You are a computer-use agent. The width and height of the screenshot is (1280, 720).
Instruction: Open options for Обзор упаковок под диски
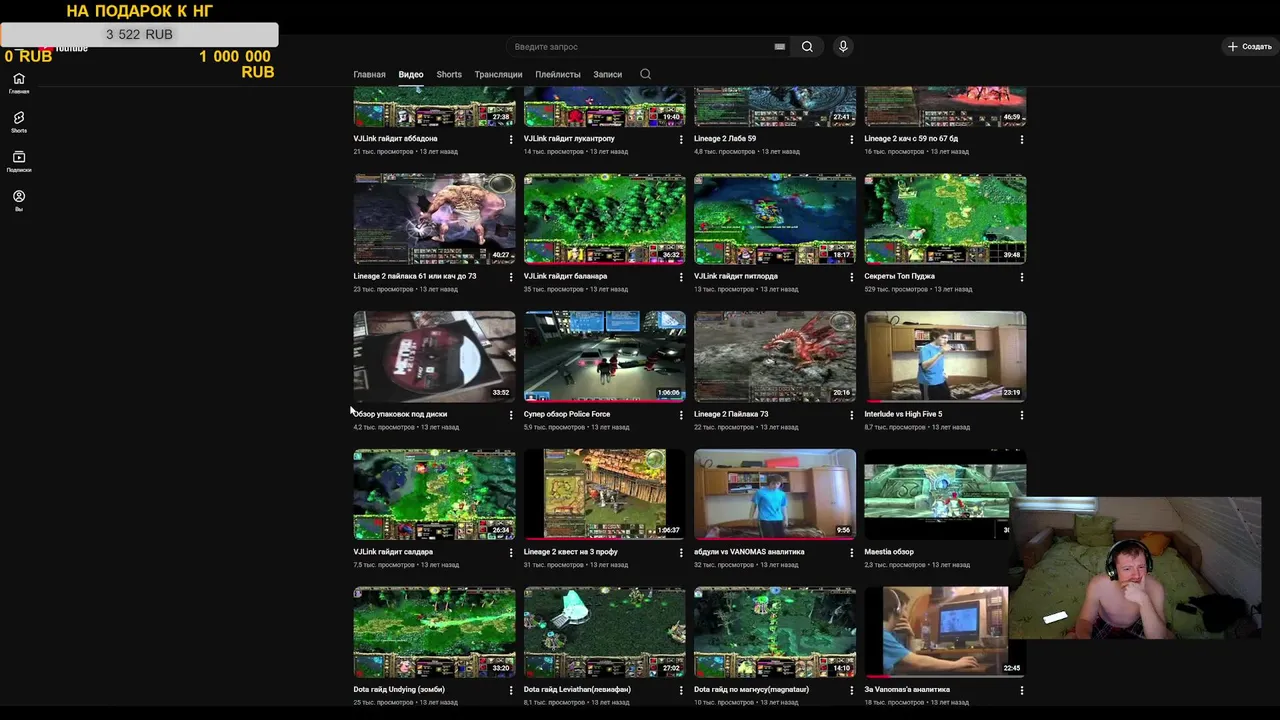pyautogui.click(x=511, y=414)
